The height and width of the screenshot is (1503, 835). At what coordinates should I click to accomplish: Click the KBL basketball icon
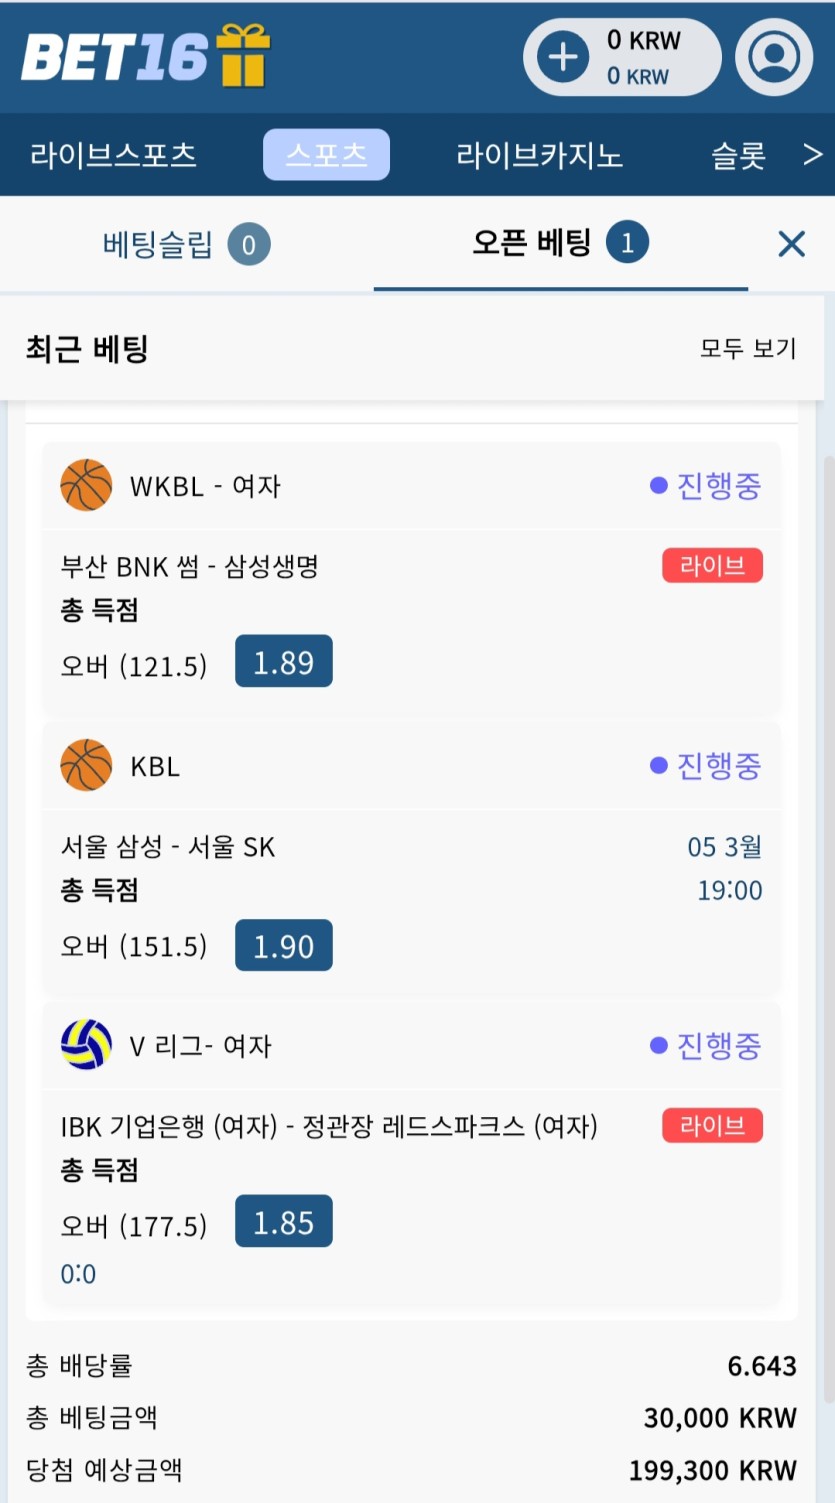pos(86,766)
